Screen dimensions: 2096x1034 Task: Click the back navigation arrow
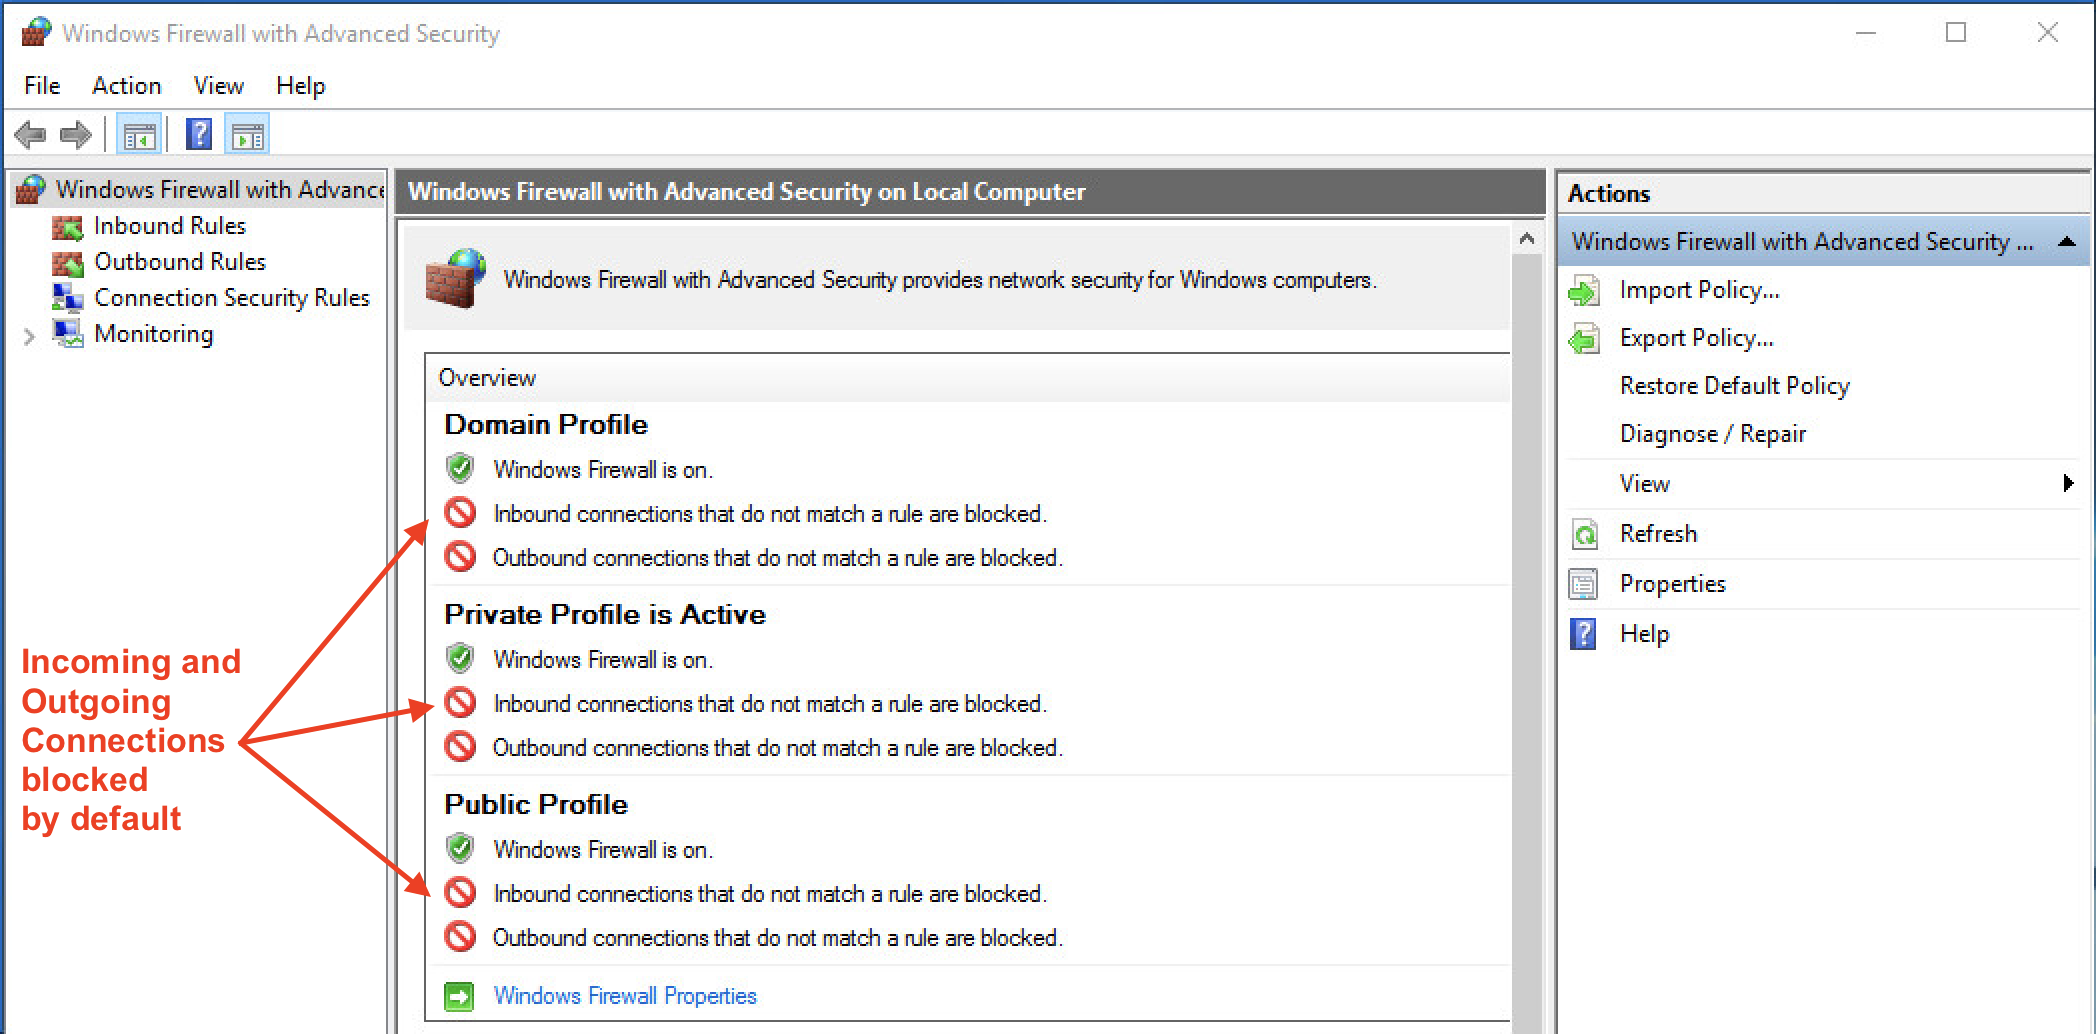coord(29,134)
